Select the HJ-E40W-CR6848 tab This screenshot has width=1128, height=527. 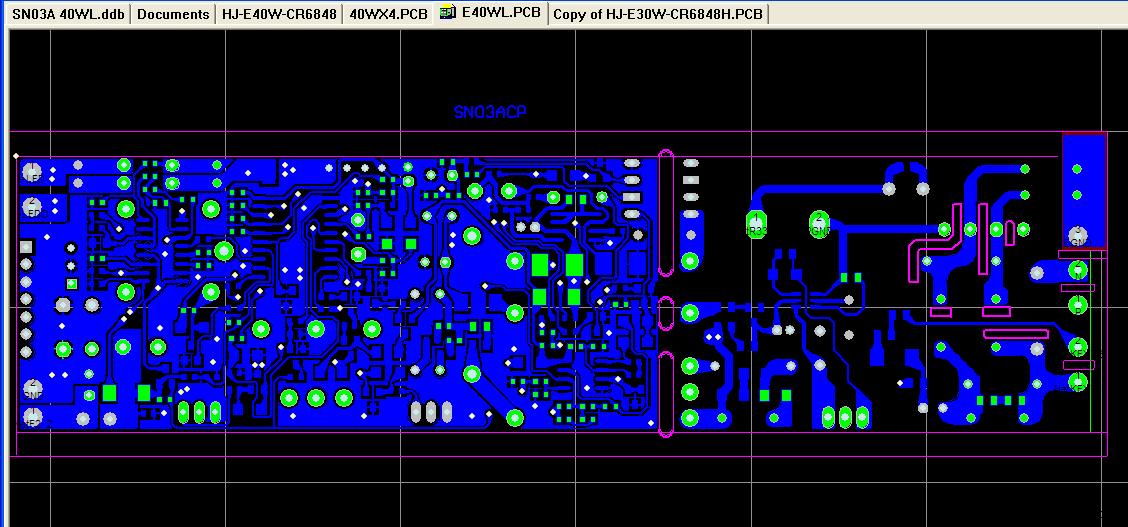click(x=279, y=14)
